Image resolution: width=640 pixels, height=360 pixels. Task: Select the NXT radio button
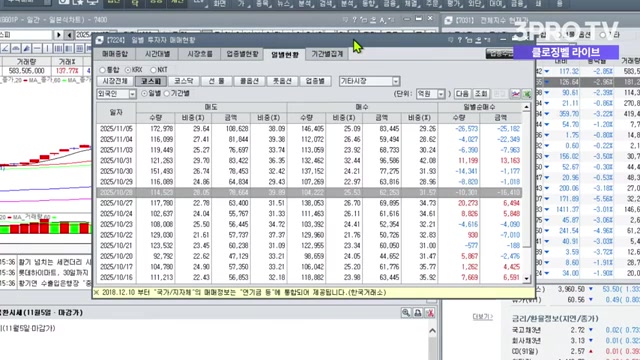click(153, 70)
